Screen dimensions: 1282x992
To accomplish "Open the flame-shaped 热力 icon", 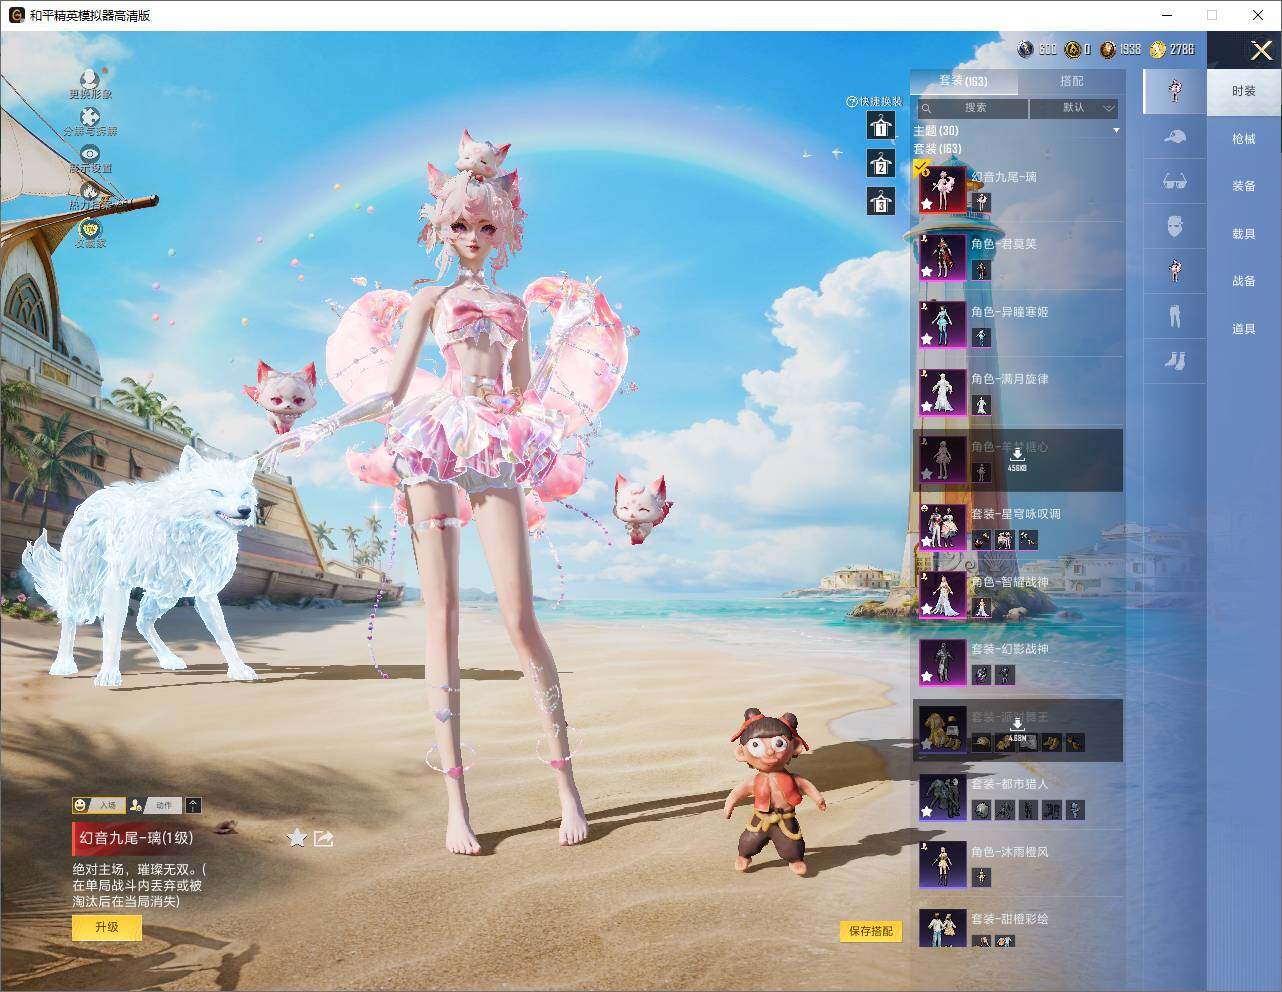I will coord(90,190).
